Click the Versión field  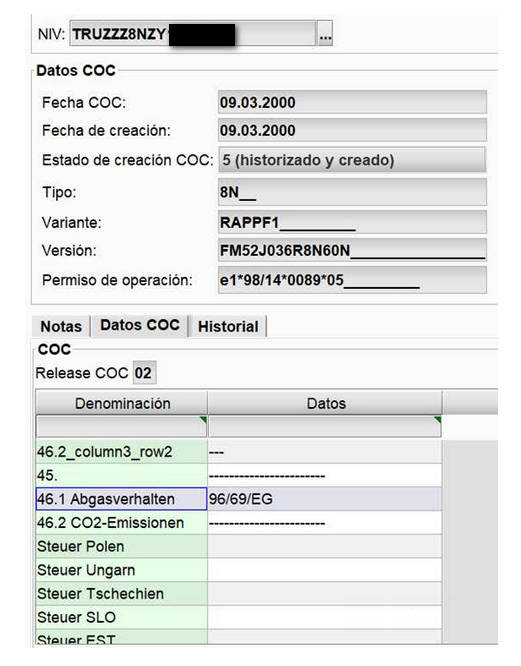pos(352,250)
